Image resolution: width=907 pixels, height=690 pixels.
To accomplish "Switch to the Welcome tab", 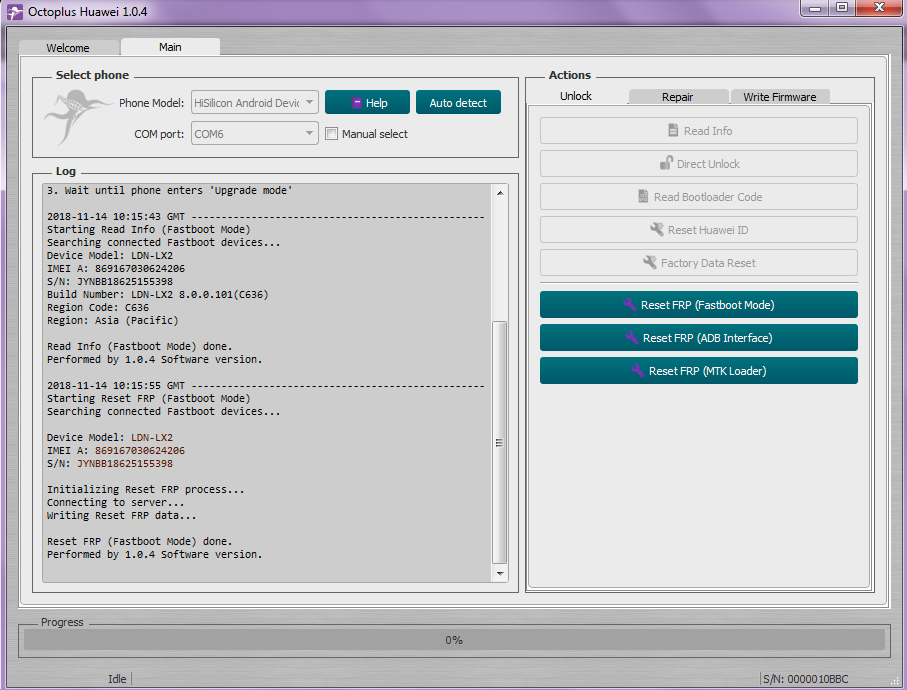I will pos(68,48).
